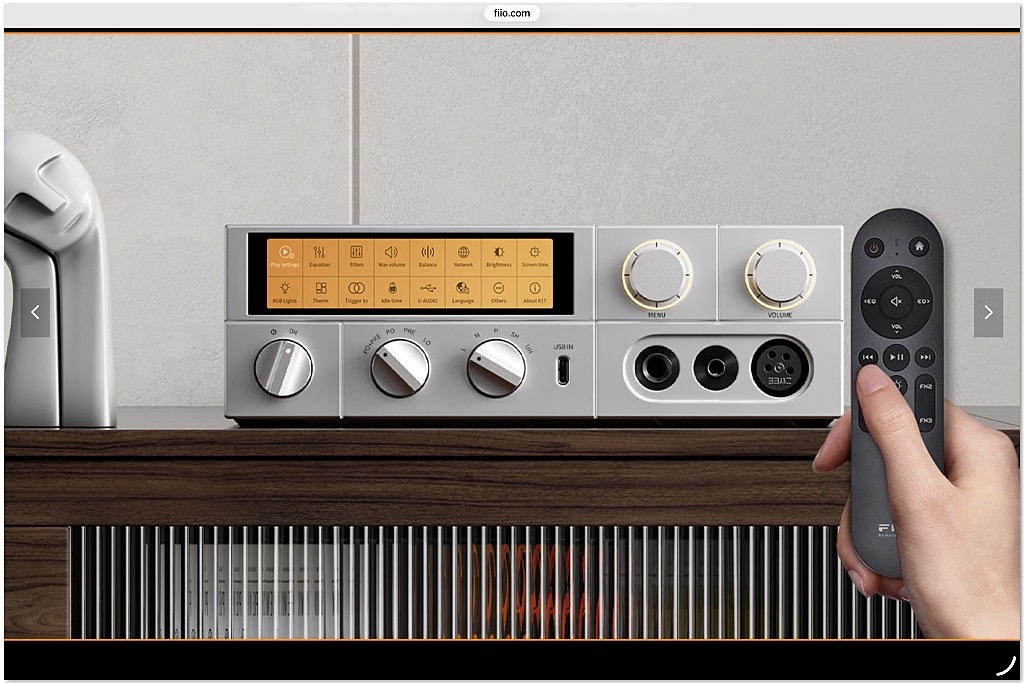
Task: Open the Equalizer tile on the device screen
Action: coord(320,256)
